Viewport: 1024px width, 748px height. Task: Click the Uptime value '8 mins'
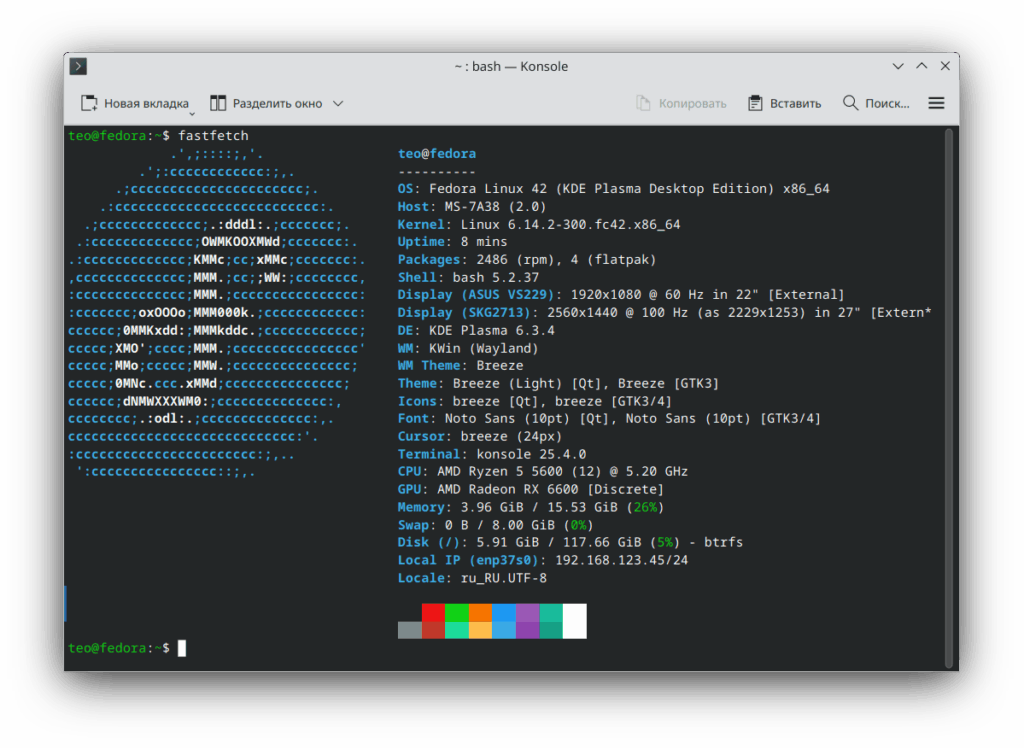(x=484, y=242)
